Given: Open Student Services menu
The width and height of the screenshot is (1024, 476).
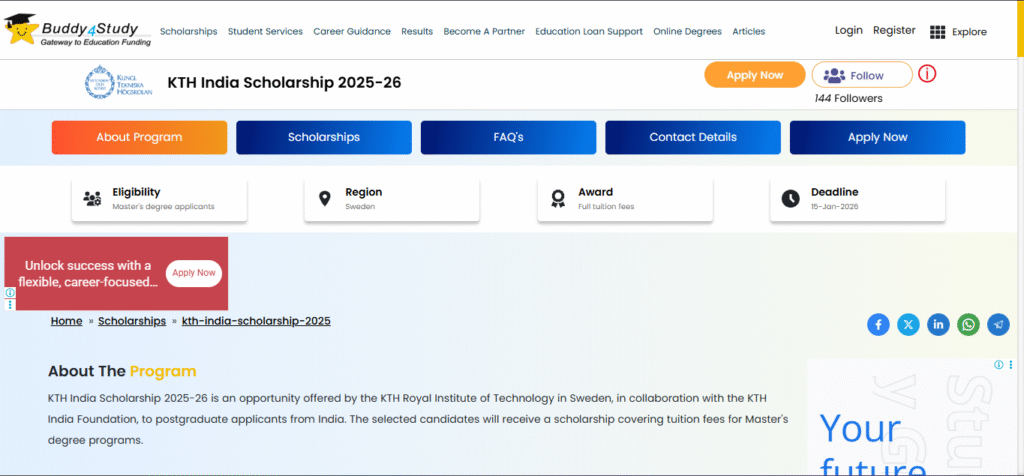Looking at the screenshot, I should [x=265, y=31].
